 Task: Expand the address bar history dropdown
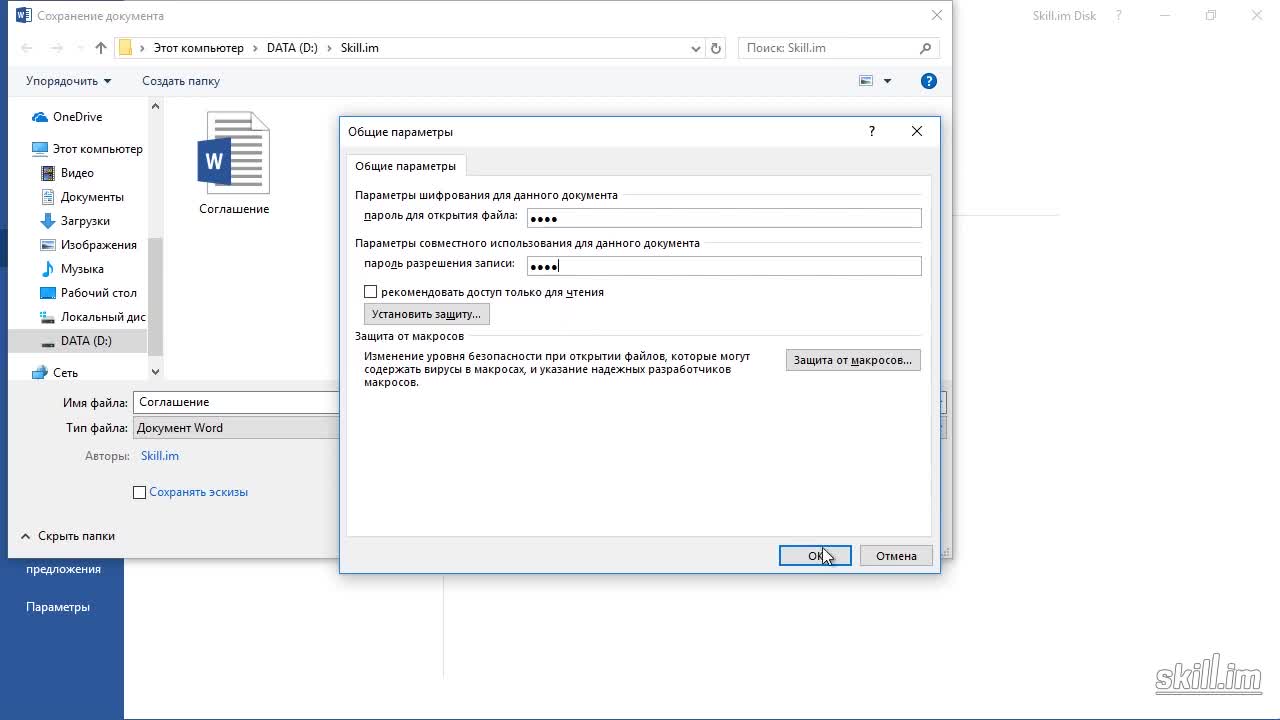[x=696, y=48]
